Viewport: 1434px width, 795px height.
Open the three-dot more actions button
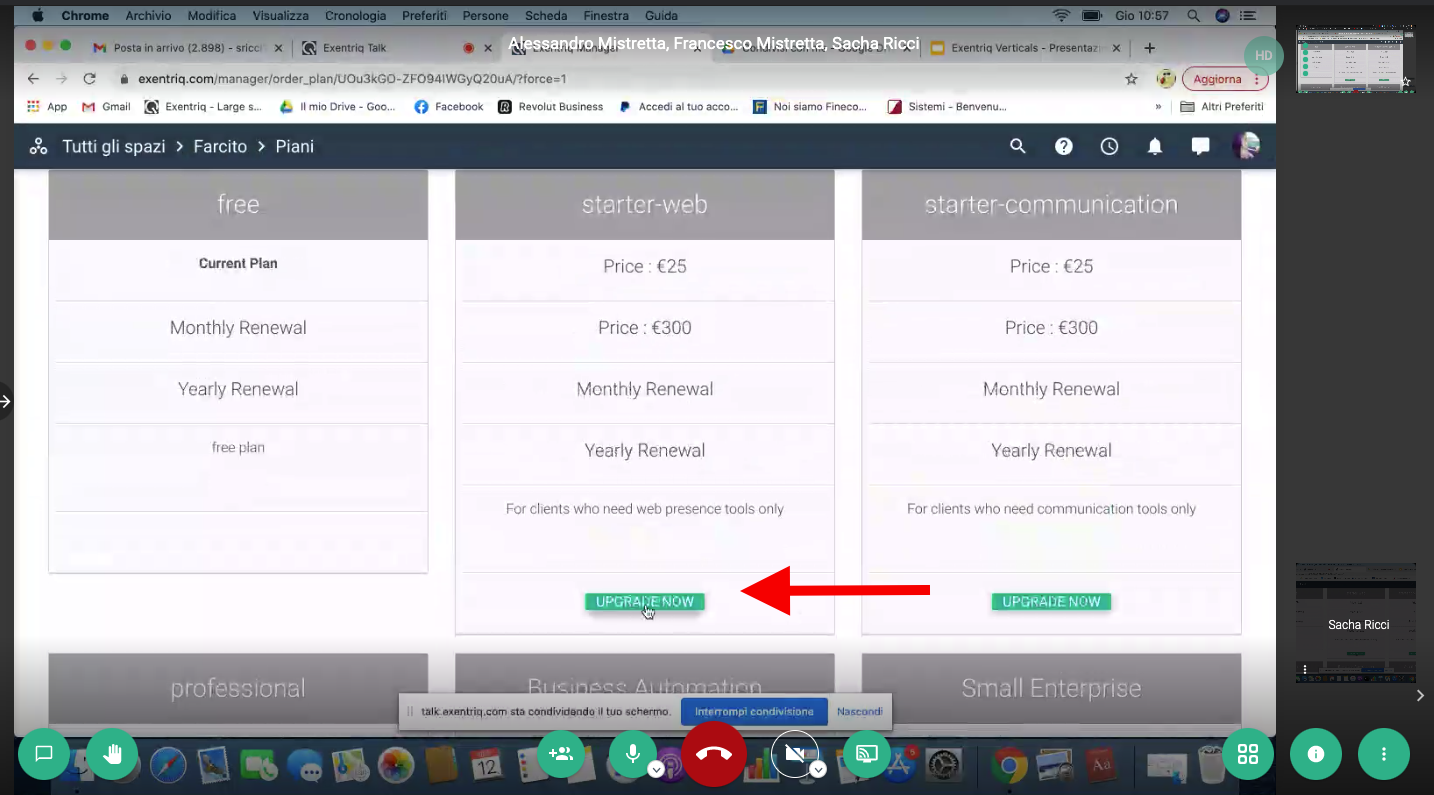click(x=1384, y=754)
